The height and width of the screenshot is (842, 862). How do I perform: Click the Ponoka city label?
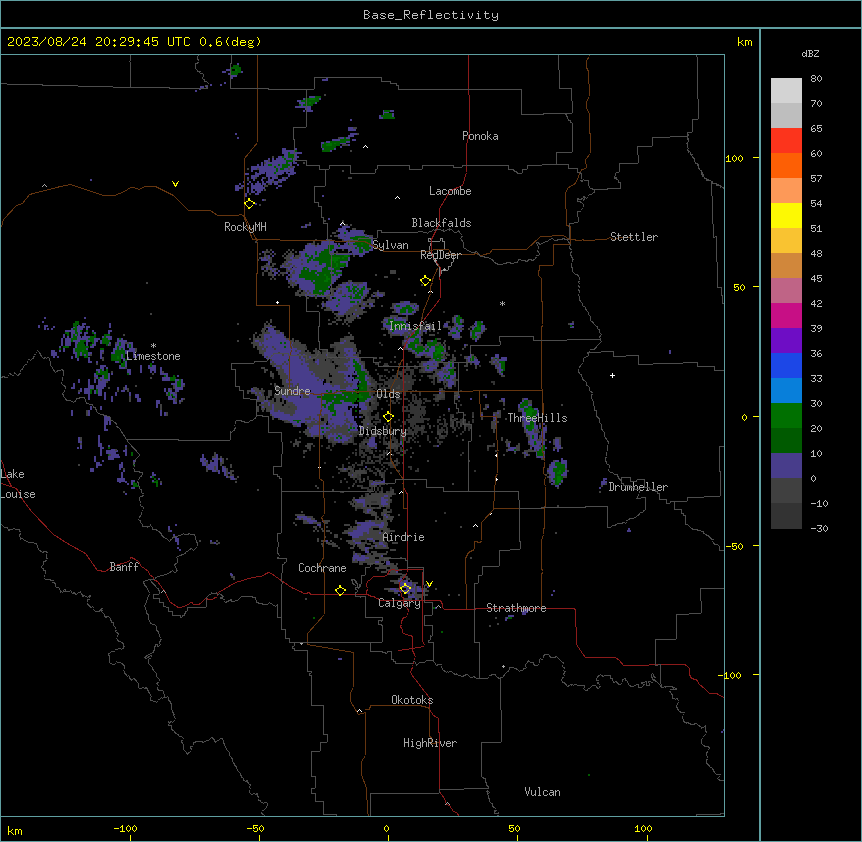[x=480, y=136]
